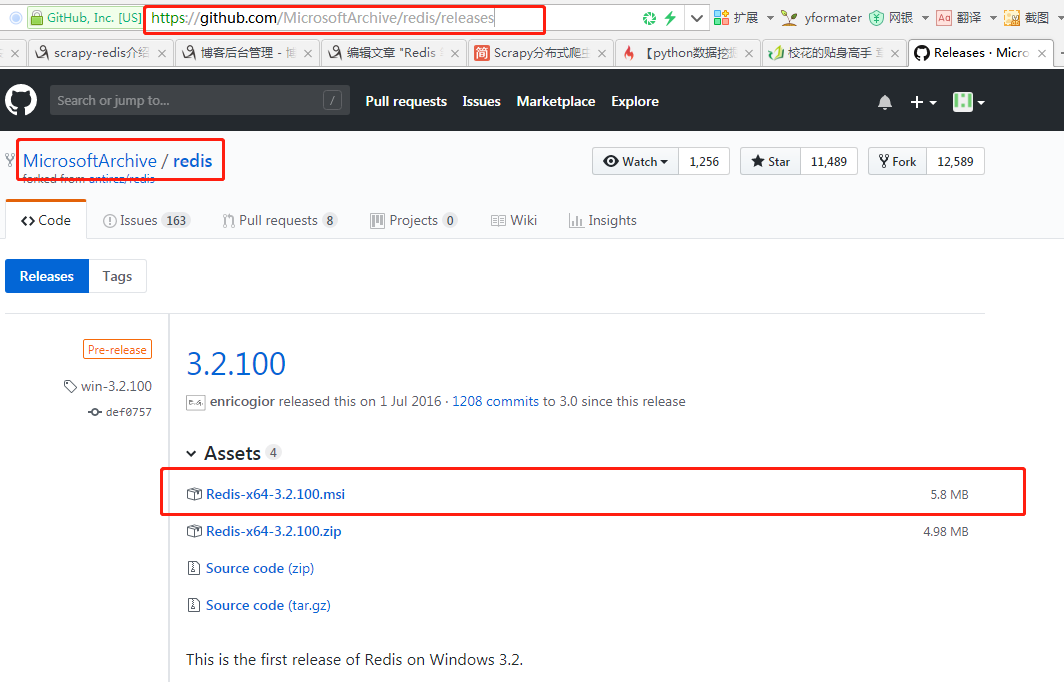Switch to the Issues 163 tab
This screenshot has height=682, width=1064.
pyautogui.click(x=147, y=221)
